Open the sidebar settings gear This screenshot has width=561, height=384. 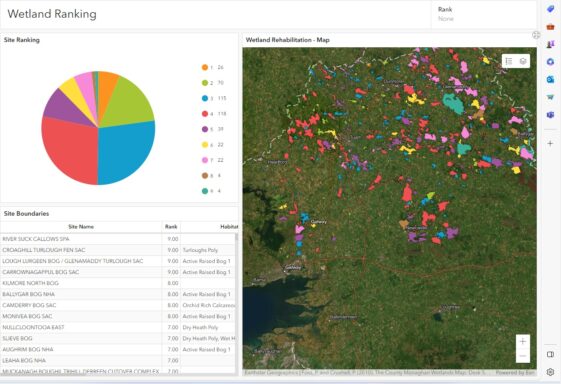(x=550, y=372)
